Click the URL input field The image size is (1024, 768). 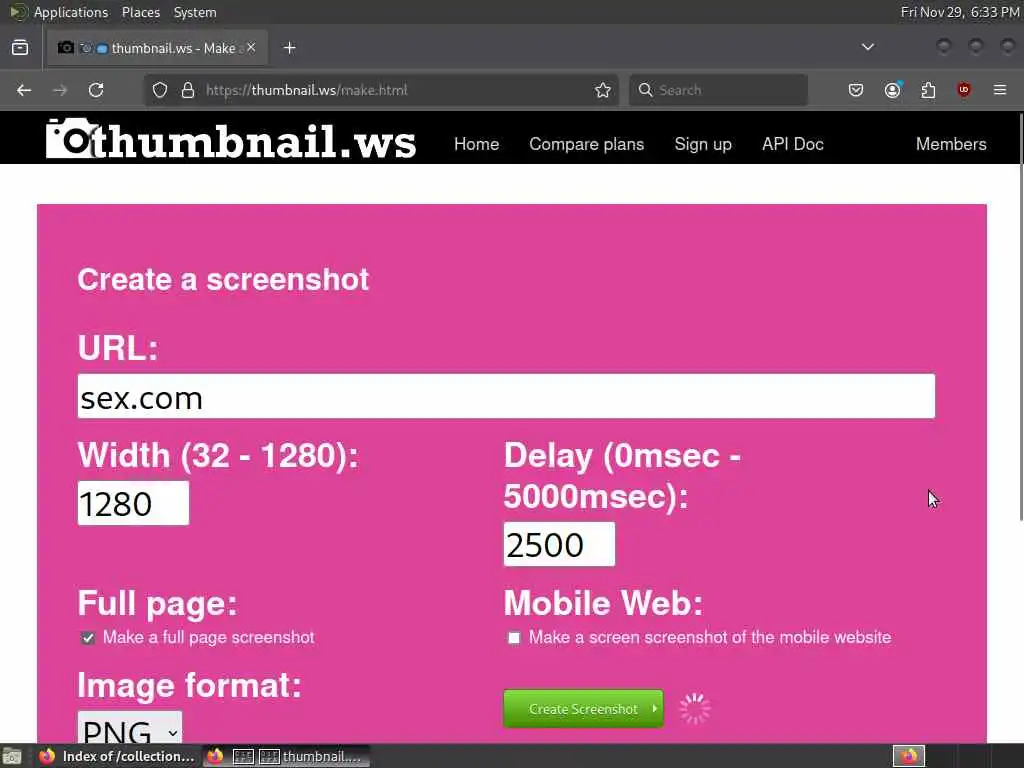tap(506, 396)
